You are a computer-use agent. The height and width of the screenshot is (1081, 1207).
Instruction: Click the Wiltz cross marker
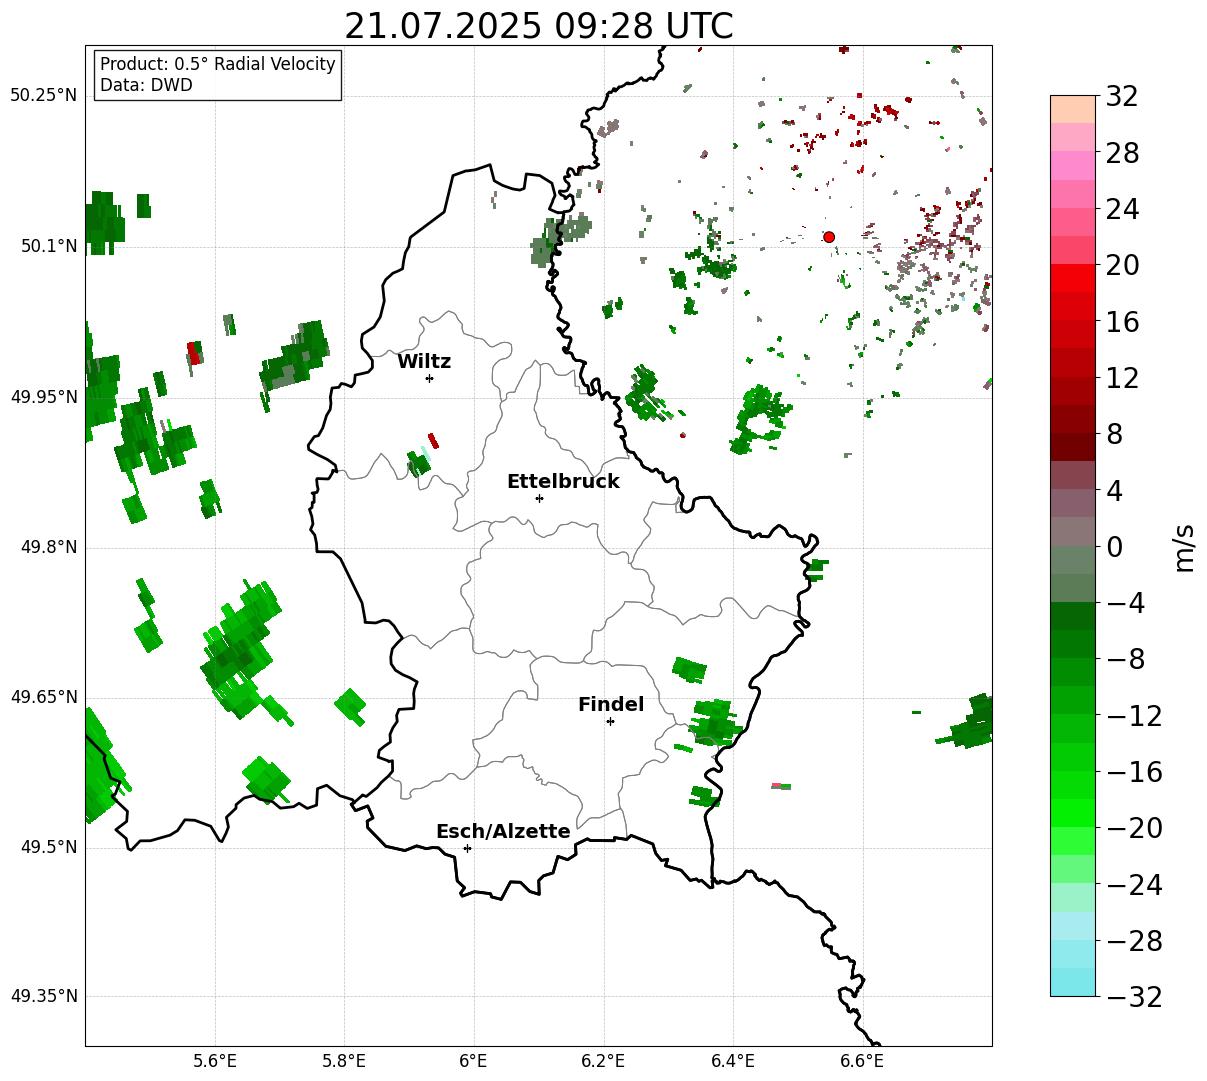(429, 378)
